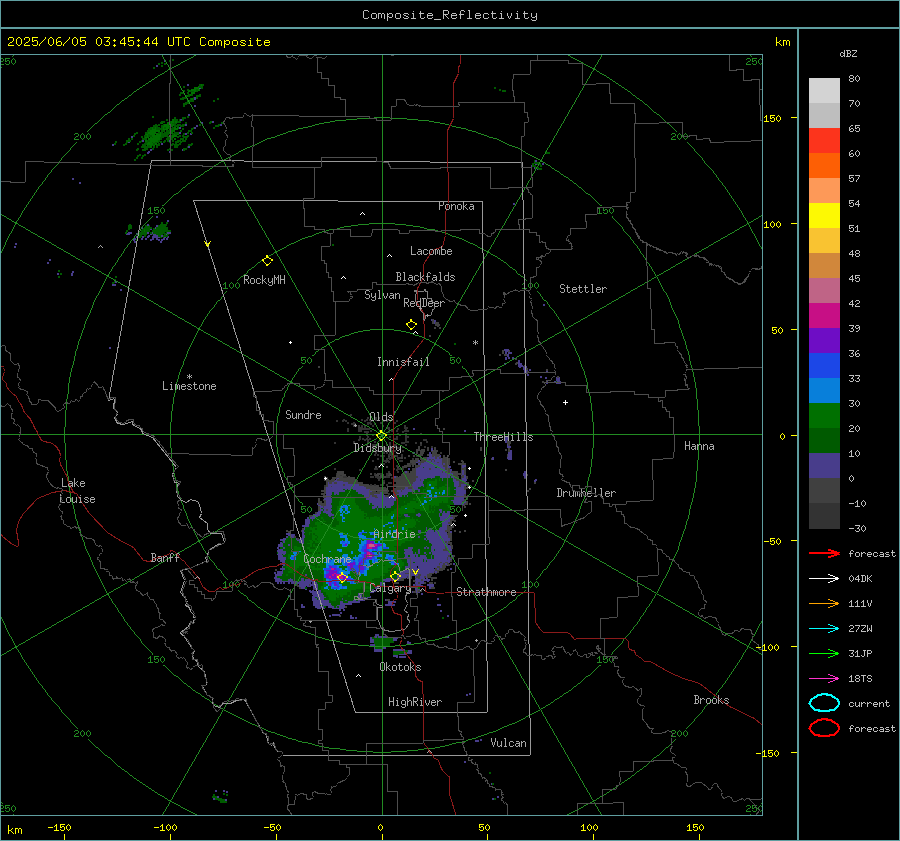The height and width of the screenshot is (841, 900).
Task: Click the magenta 18TS arrow icon
Action: click(824, 679)
